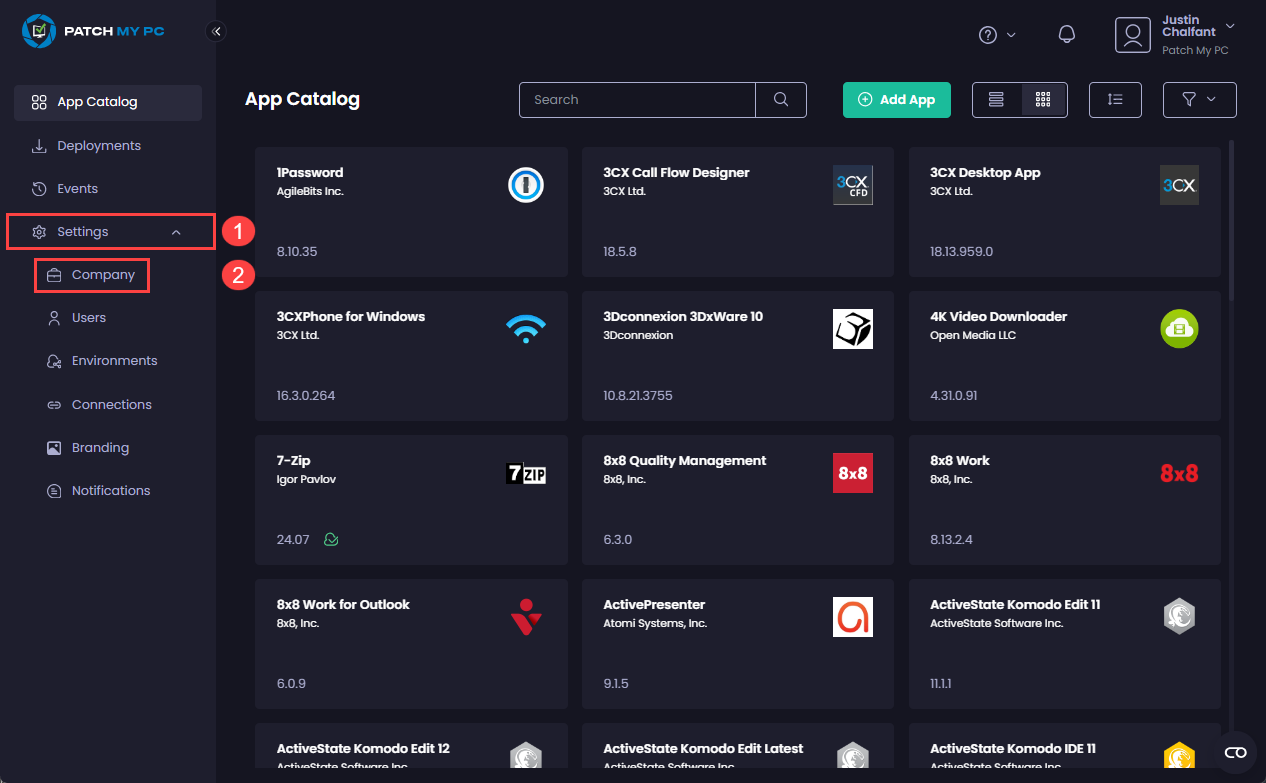Screen dimensions: 1266x783
Task: Collapse the left sidebar with the arrow
Action: (x=216, y=30)
